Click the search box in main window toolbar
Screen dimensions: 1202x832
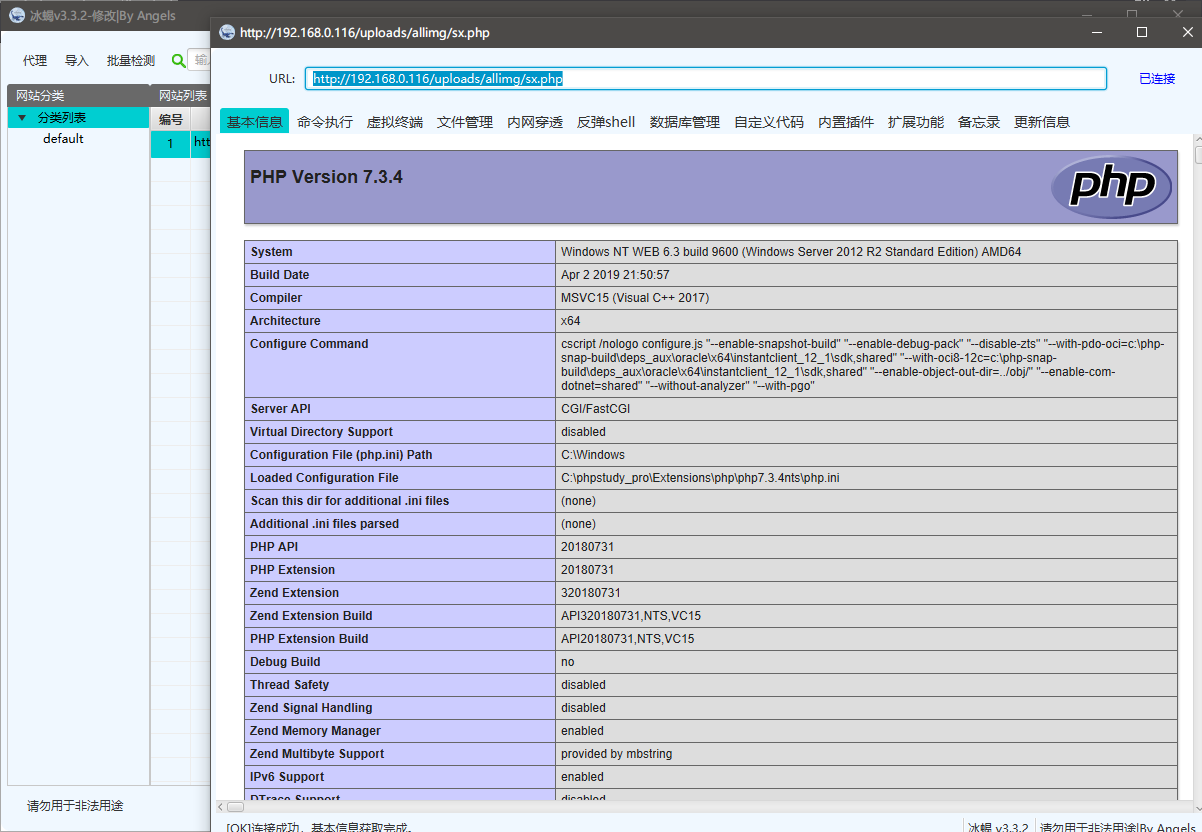(200, 60)
